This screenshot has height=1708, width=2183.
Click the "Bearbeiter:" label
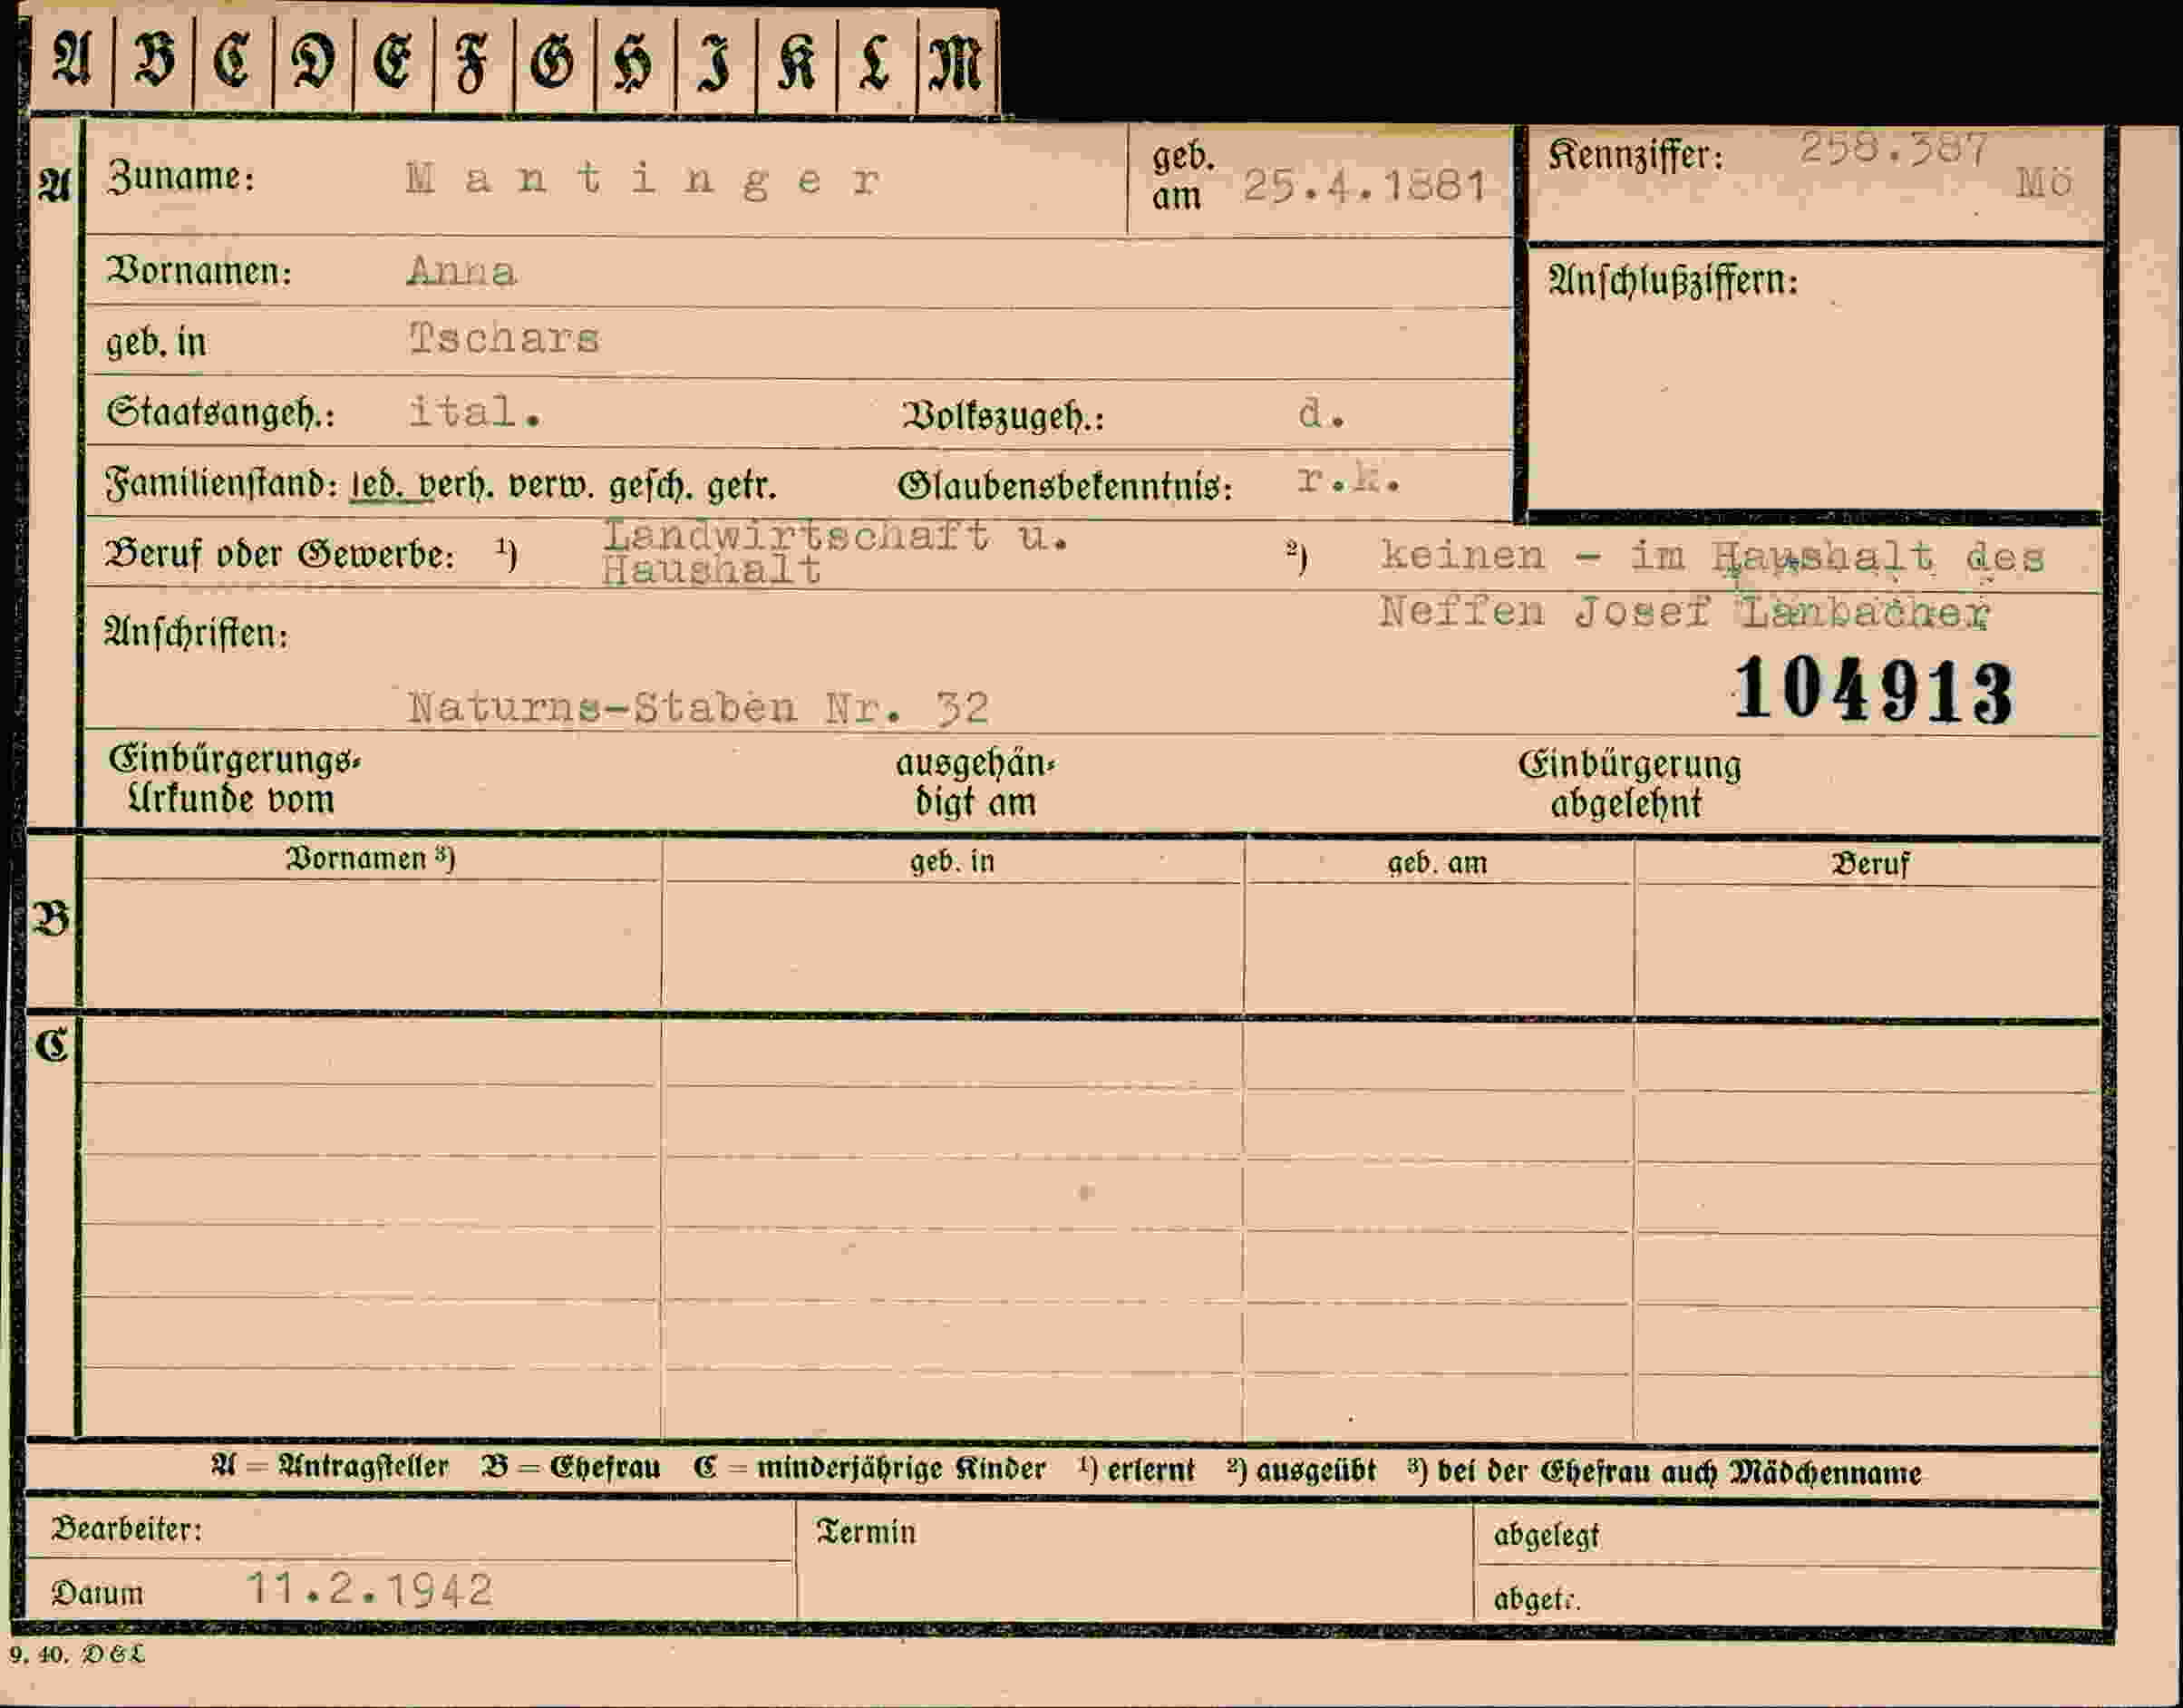point(126,1529)
